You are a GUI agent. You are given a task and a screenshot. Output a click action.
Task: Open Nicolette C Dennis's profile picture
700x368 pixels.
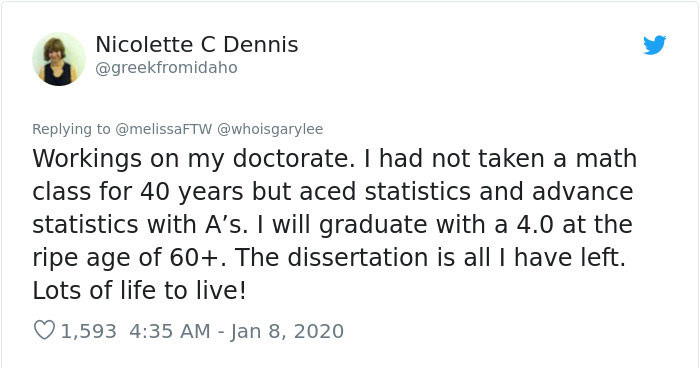59,59
